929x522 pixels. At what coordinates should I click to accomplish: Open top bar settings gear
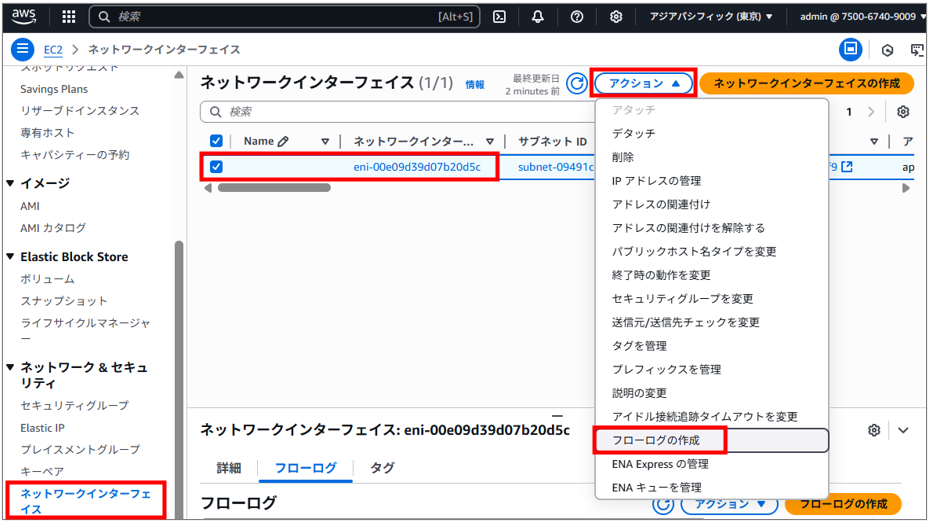616,17
